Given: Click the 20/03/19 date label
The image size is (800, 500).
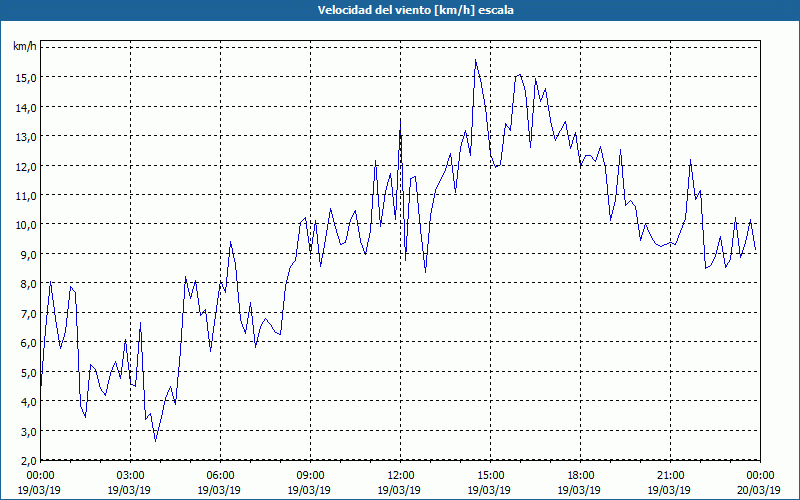Looking at the screenshot, I should (760, 490).
